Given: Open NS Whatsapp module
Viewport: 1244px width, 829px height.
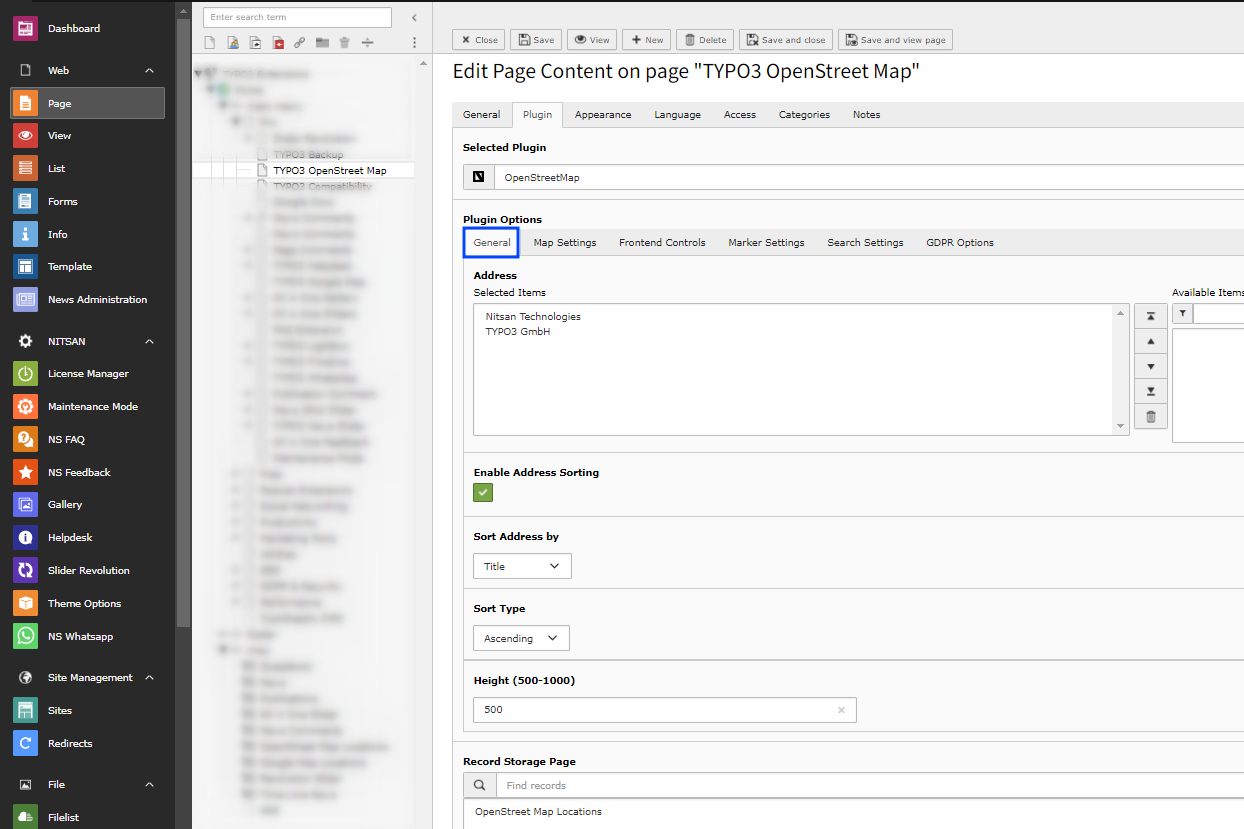Looking at the screenshot, I should [88, 636].
